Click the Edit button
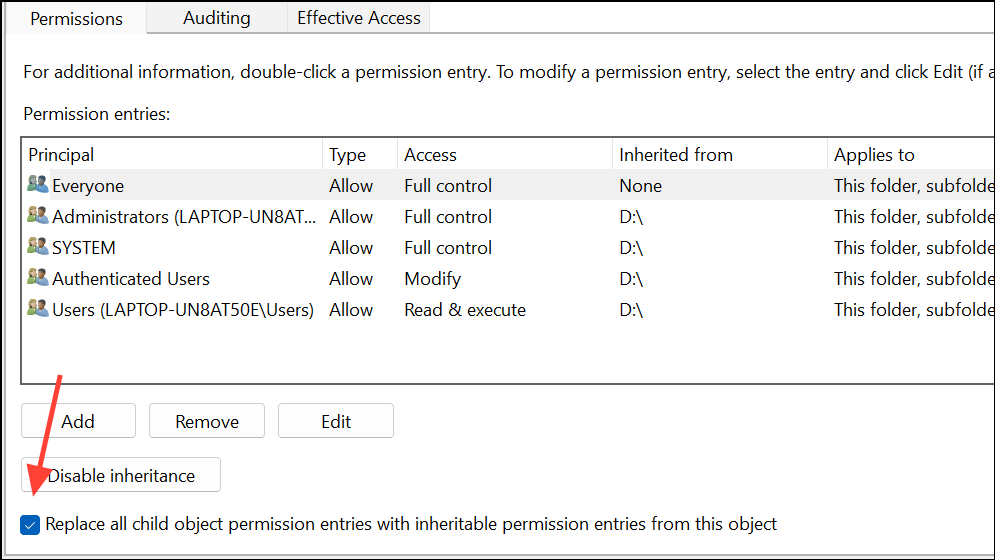 [x=336, y=421]
